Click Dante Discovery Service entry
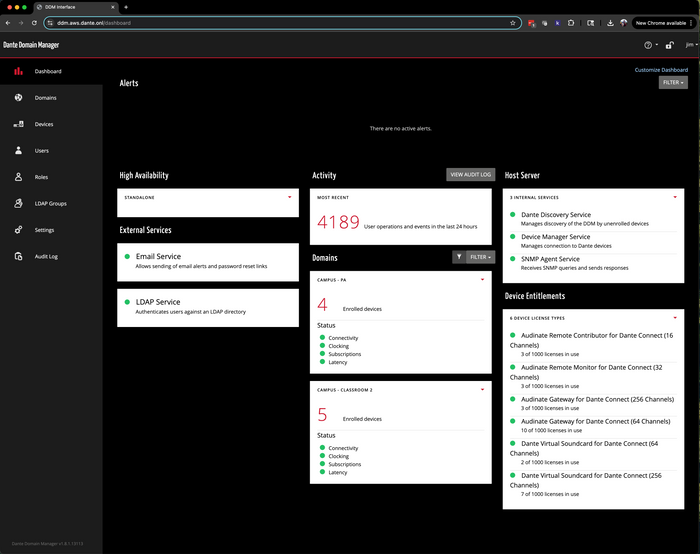The width and height of the screenshot is (700, 554). pos(593,219)
